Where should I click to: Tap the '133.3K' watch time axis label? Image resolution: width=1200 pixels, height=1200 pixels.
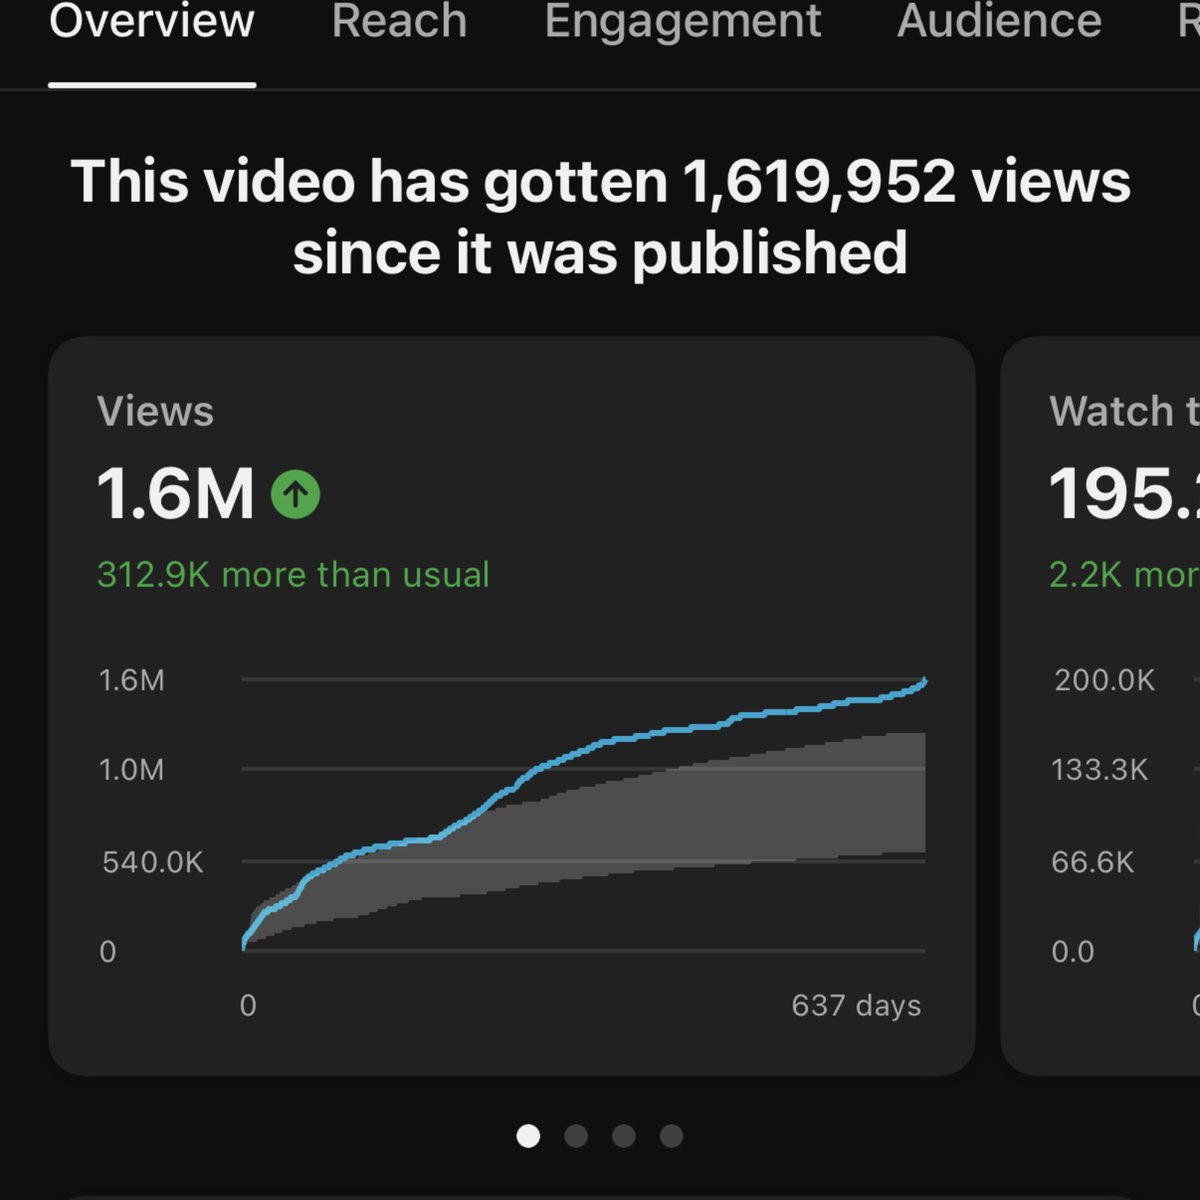pyautogui.click(x=1099, y=770)
